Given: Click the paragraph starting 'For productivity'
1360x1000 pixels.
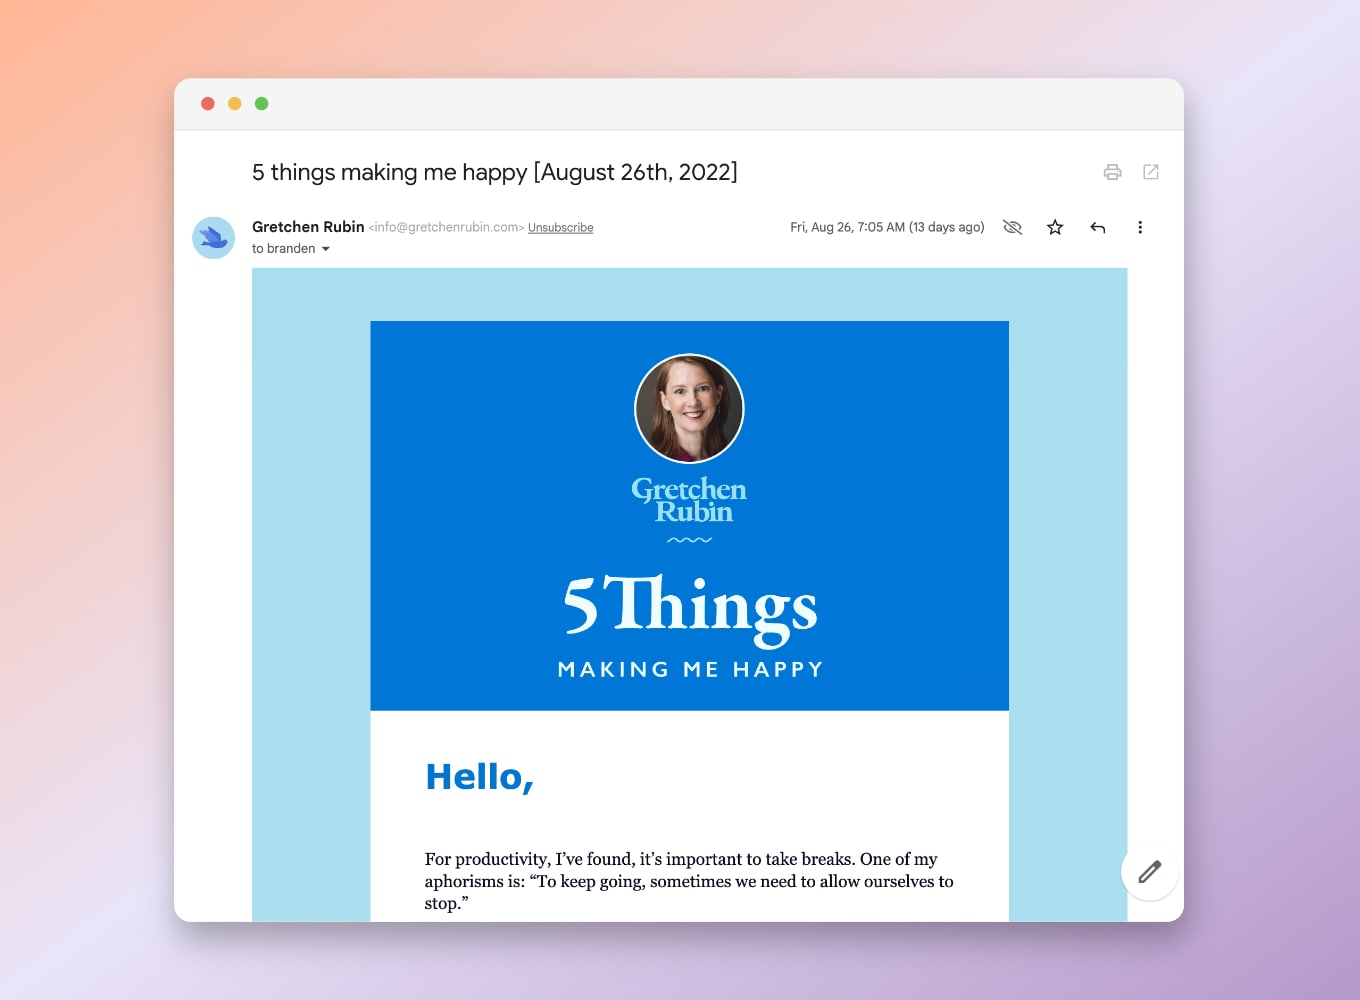Looking at the screenshot, I should coord(689,881).
